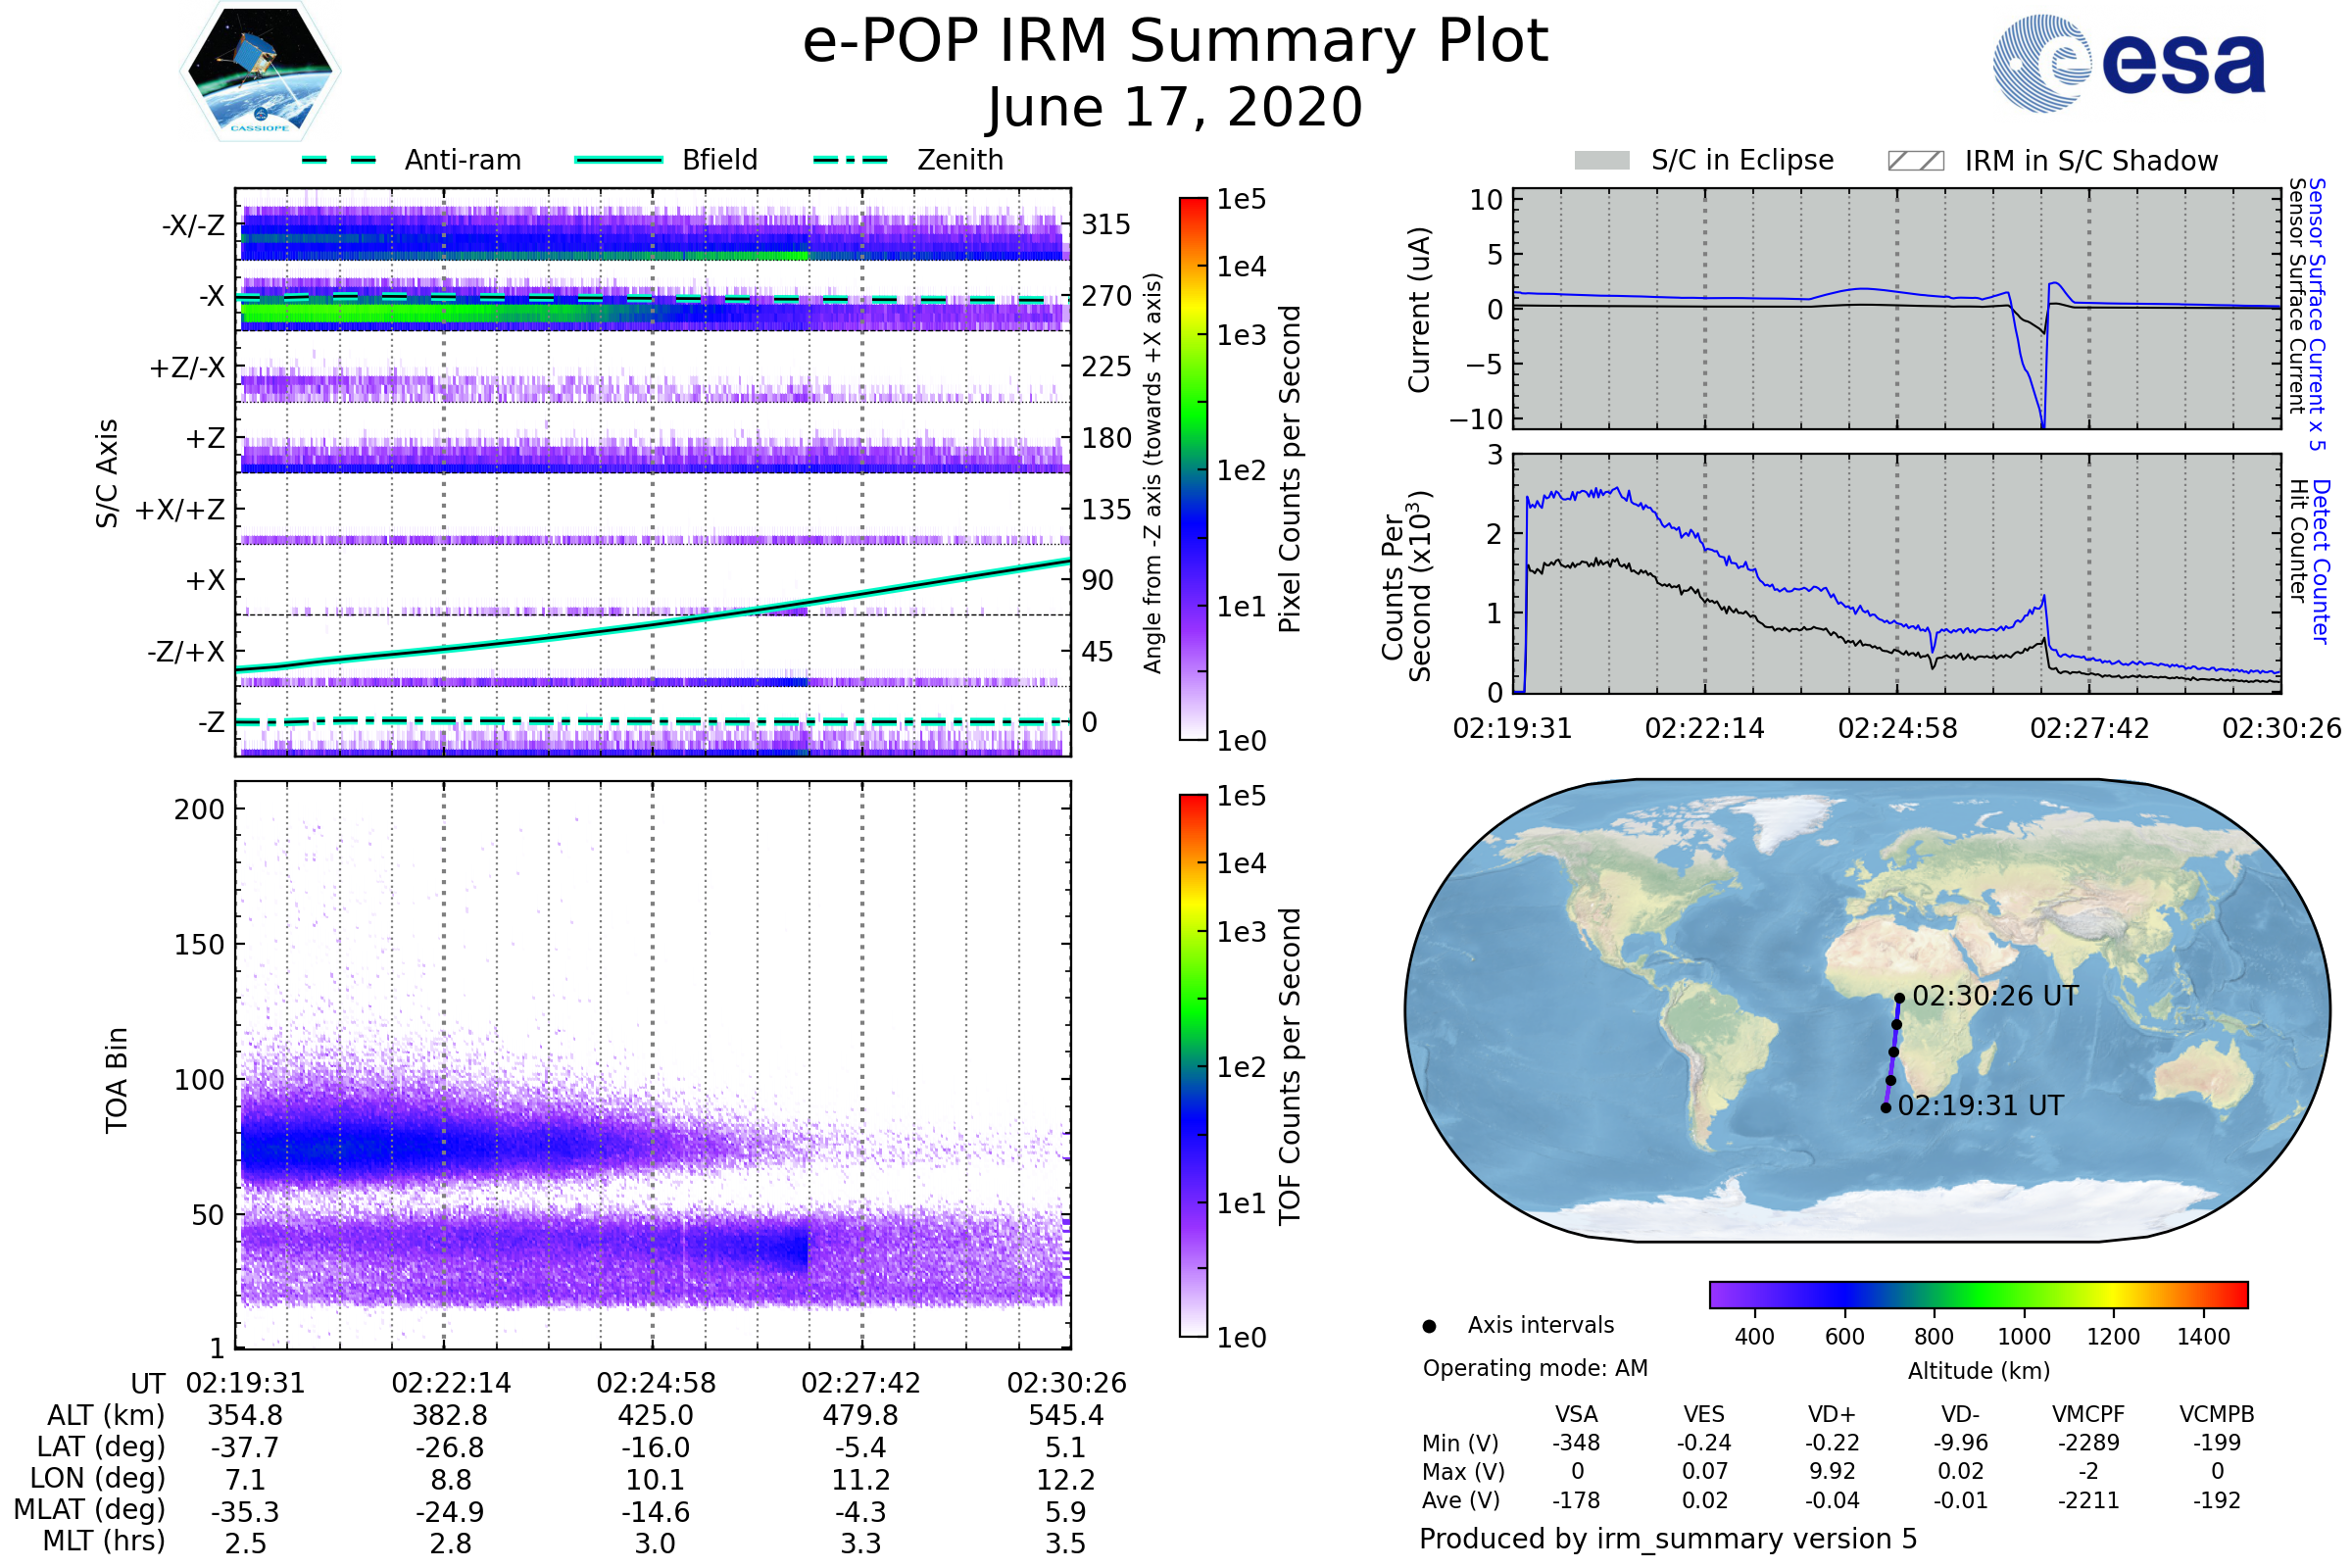Click the Altitude (km) horizontal colorbar
2352x1568 pixels.
pos(1978,1294)
